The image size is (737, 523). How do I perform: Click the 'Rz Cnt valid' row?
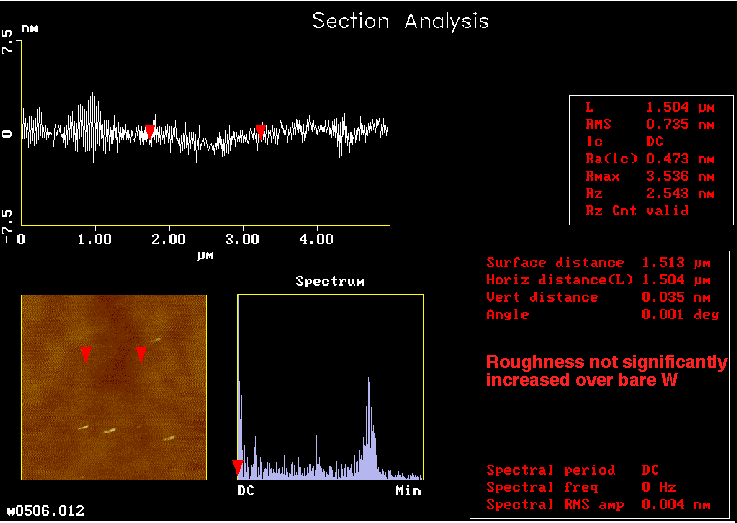click(x=637, y=211)
